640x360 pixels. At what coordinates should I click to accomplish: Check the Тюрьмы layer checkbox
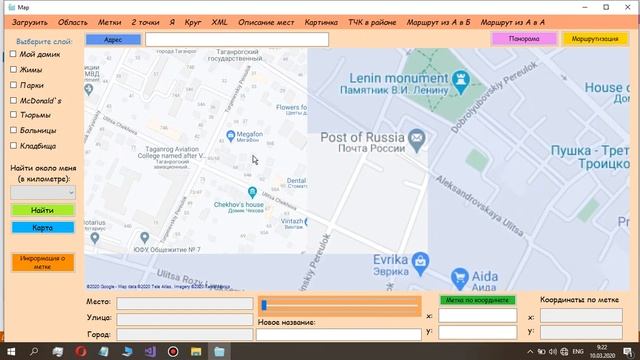[x=13, y=115]
